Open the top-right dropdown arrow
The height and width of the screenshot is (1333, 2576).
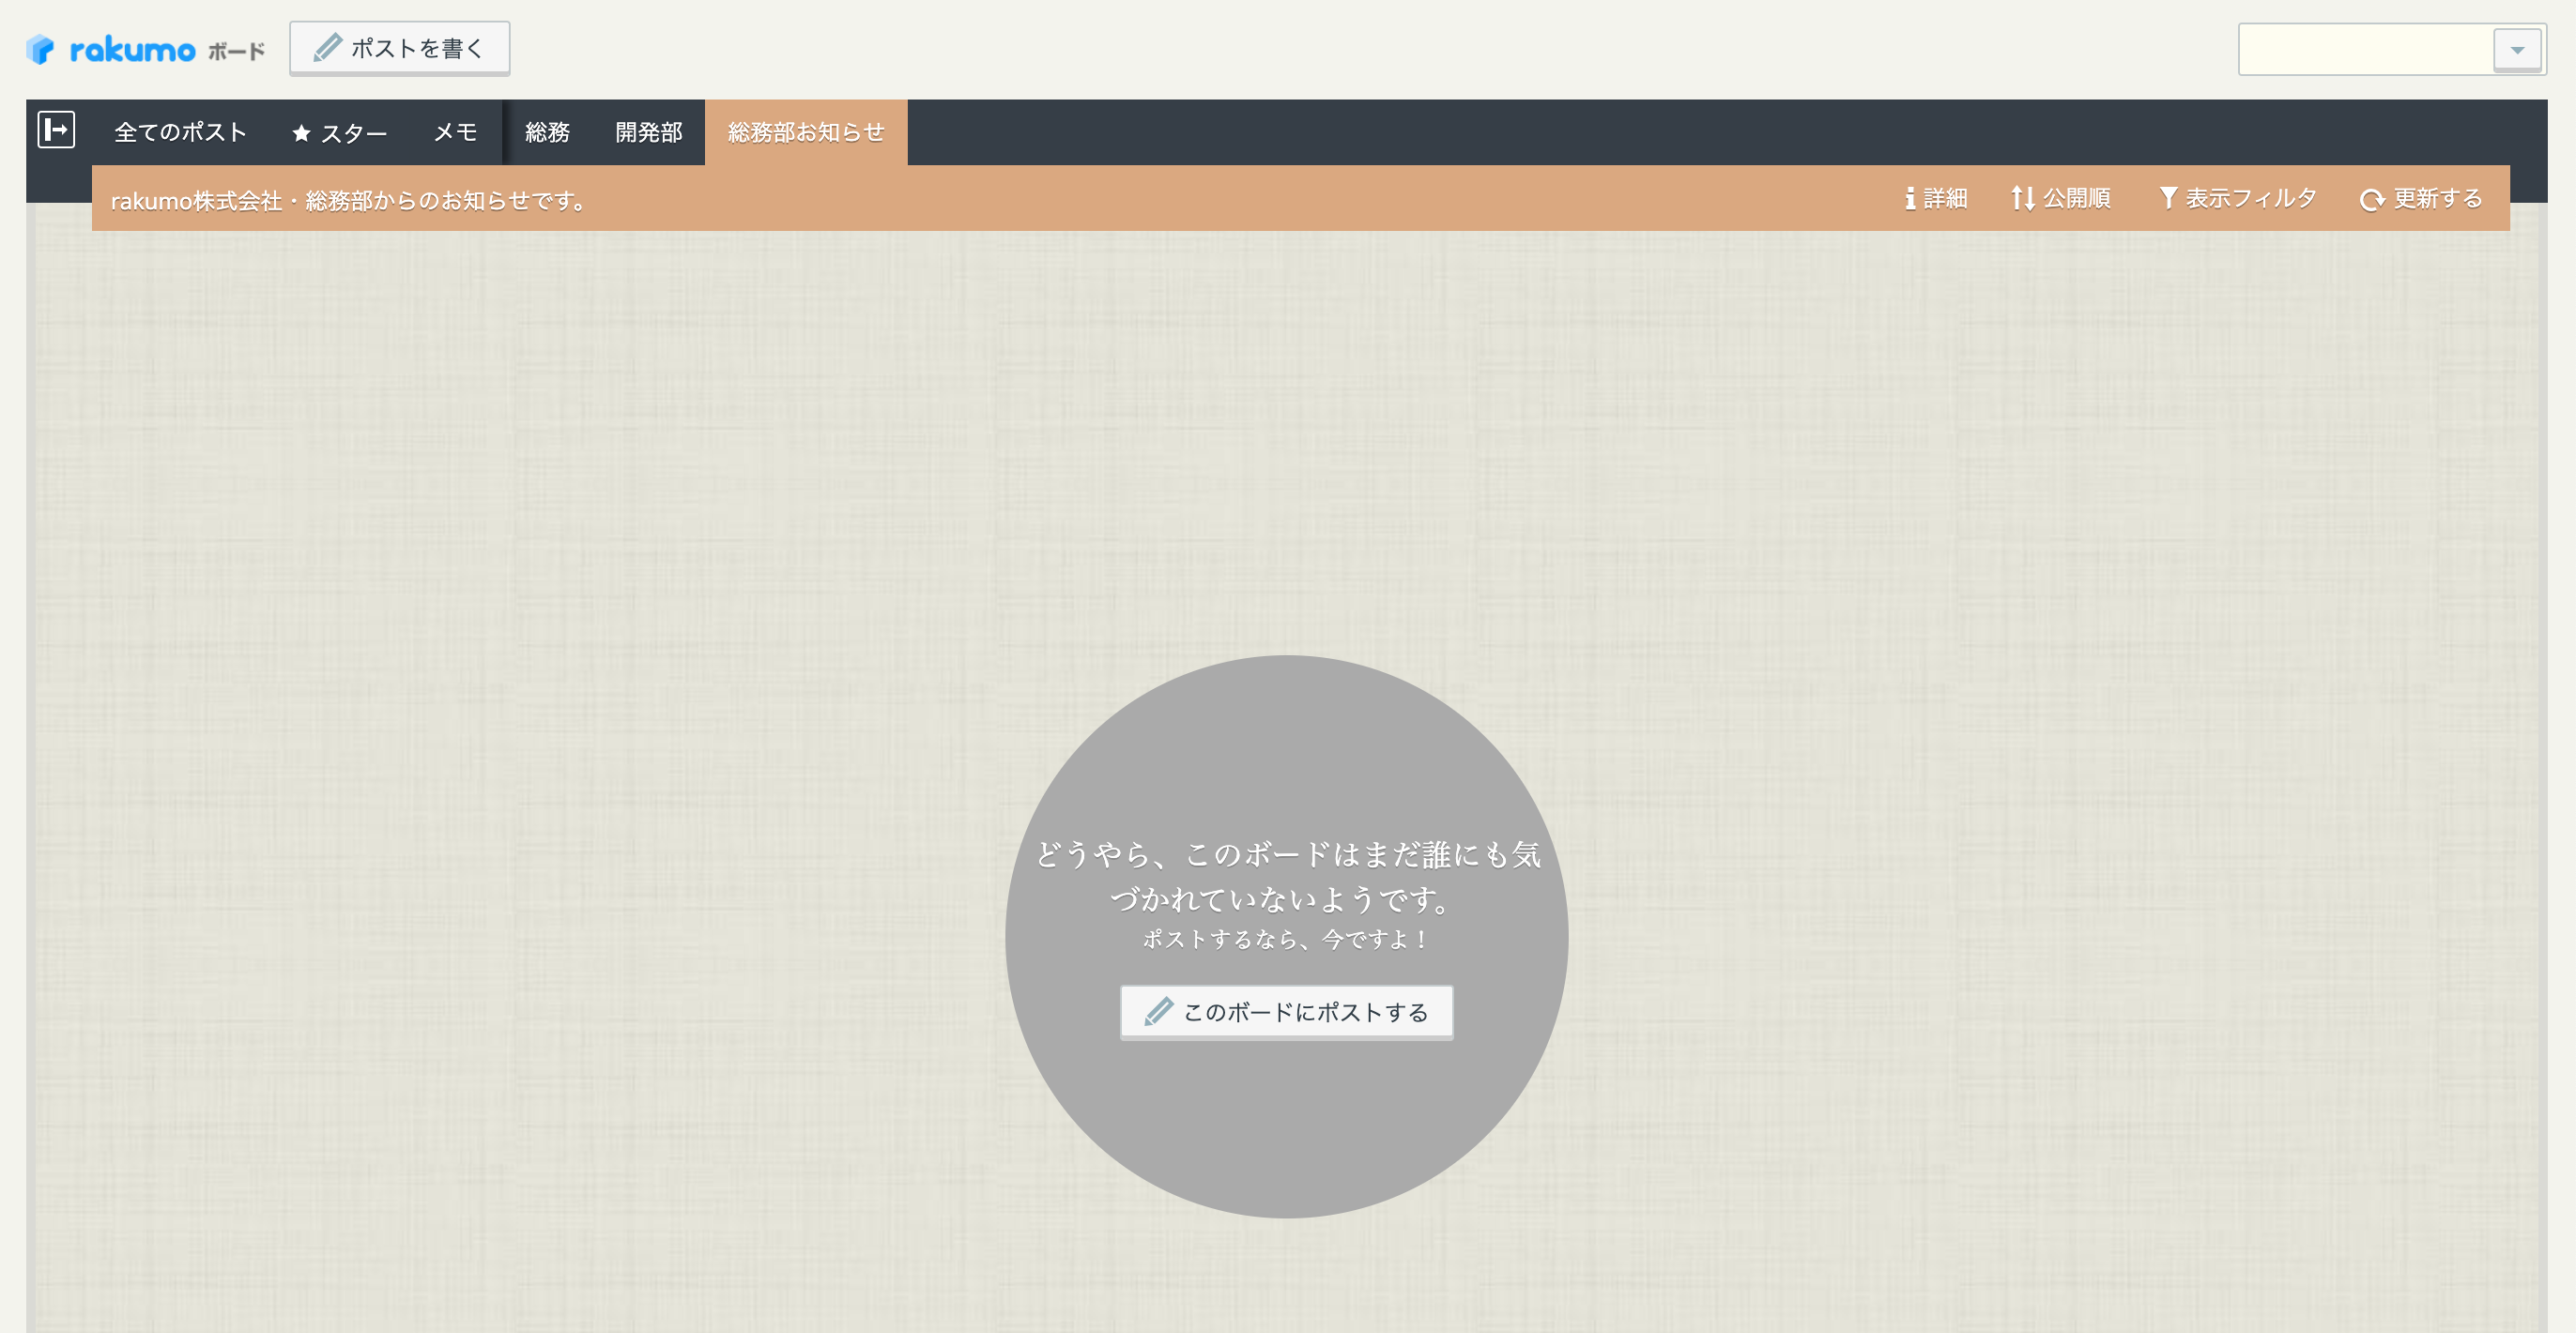pyautogui.click(x=2517, y=49)
